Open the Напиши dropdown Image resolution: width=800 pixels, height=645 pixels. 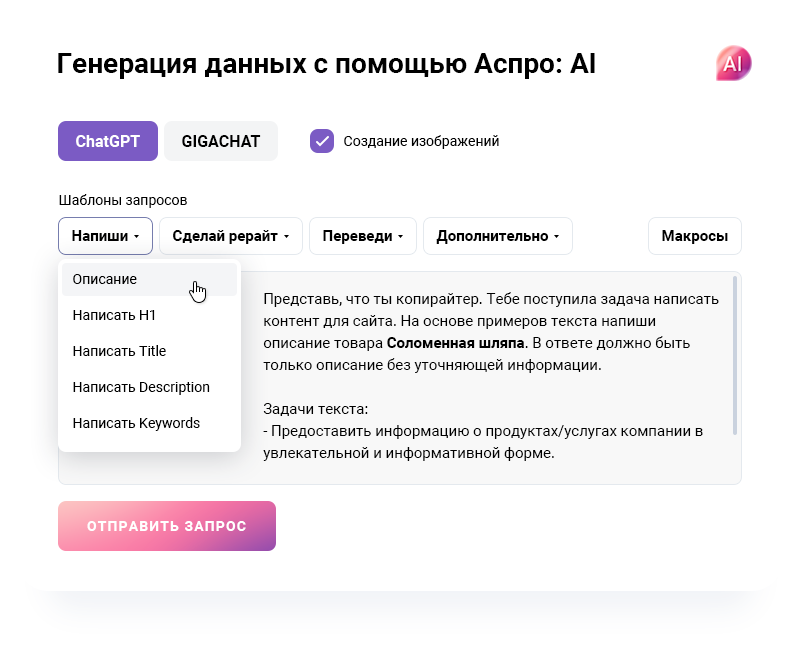[x=103, y=236]
